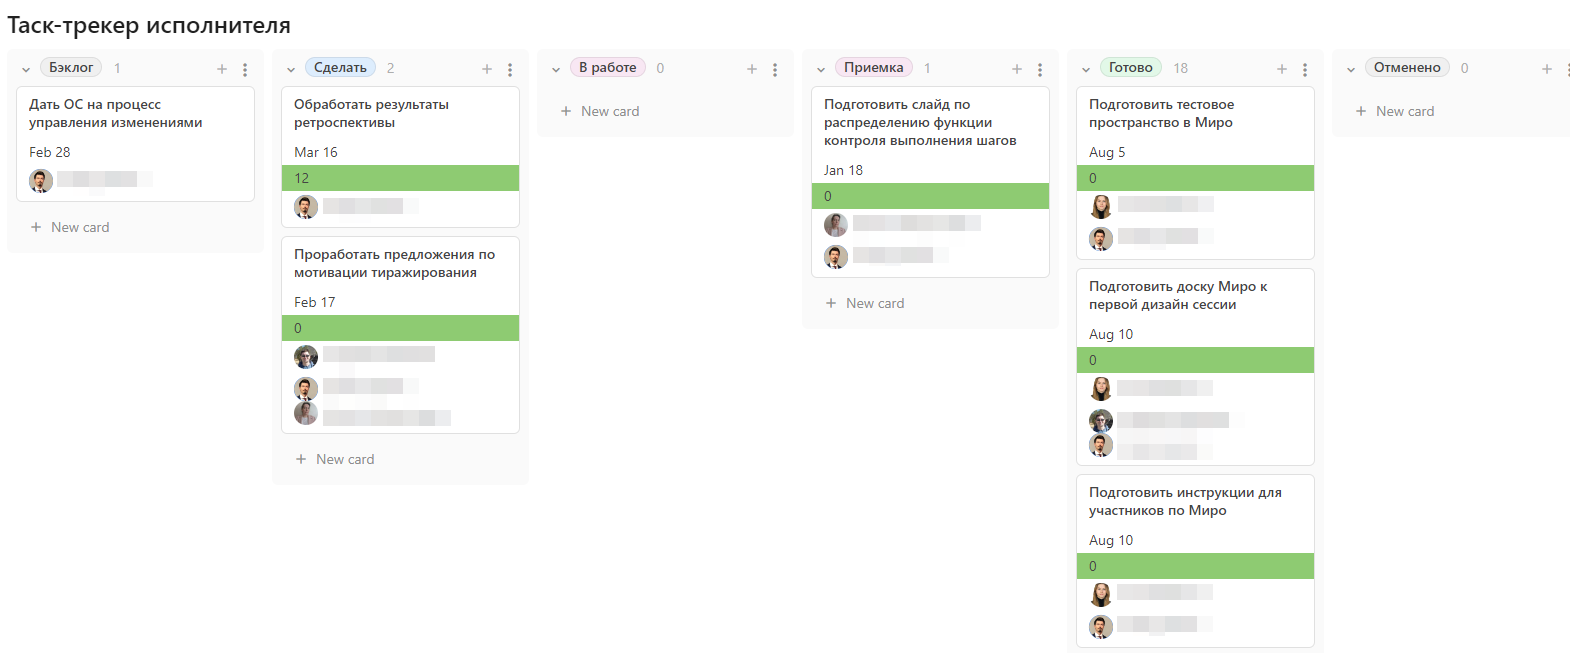Select the Отменено status tag

[1406, 68]
